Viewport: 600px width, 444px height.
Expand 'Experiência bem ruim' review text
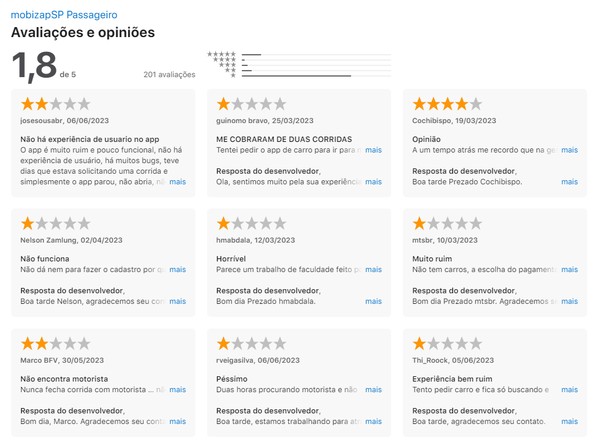[569, 390]
